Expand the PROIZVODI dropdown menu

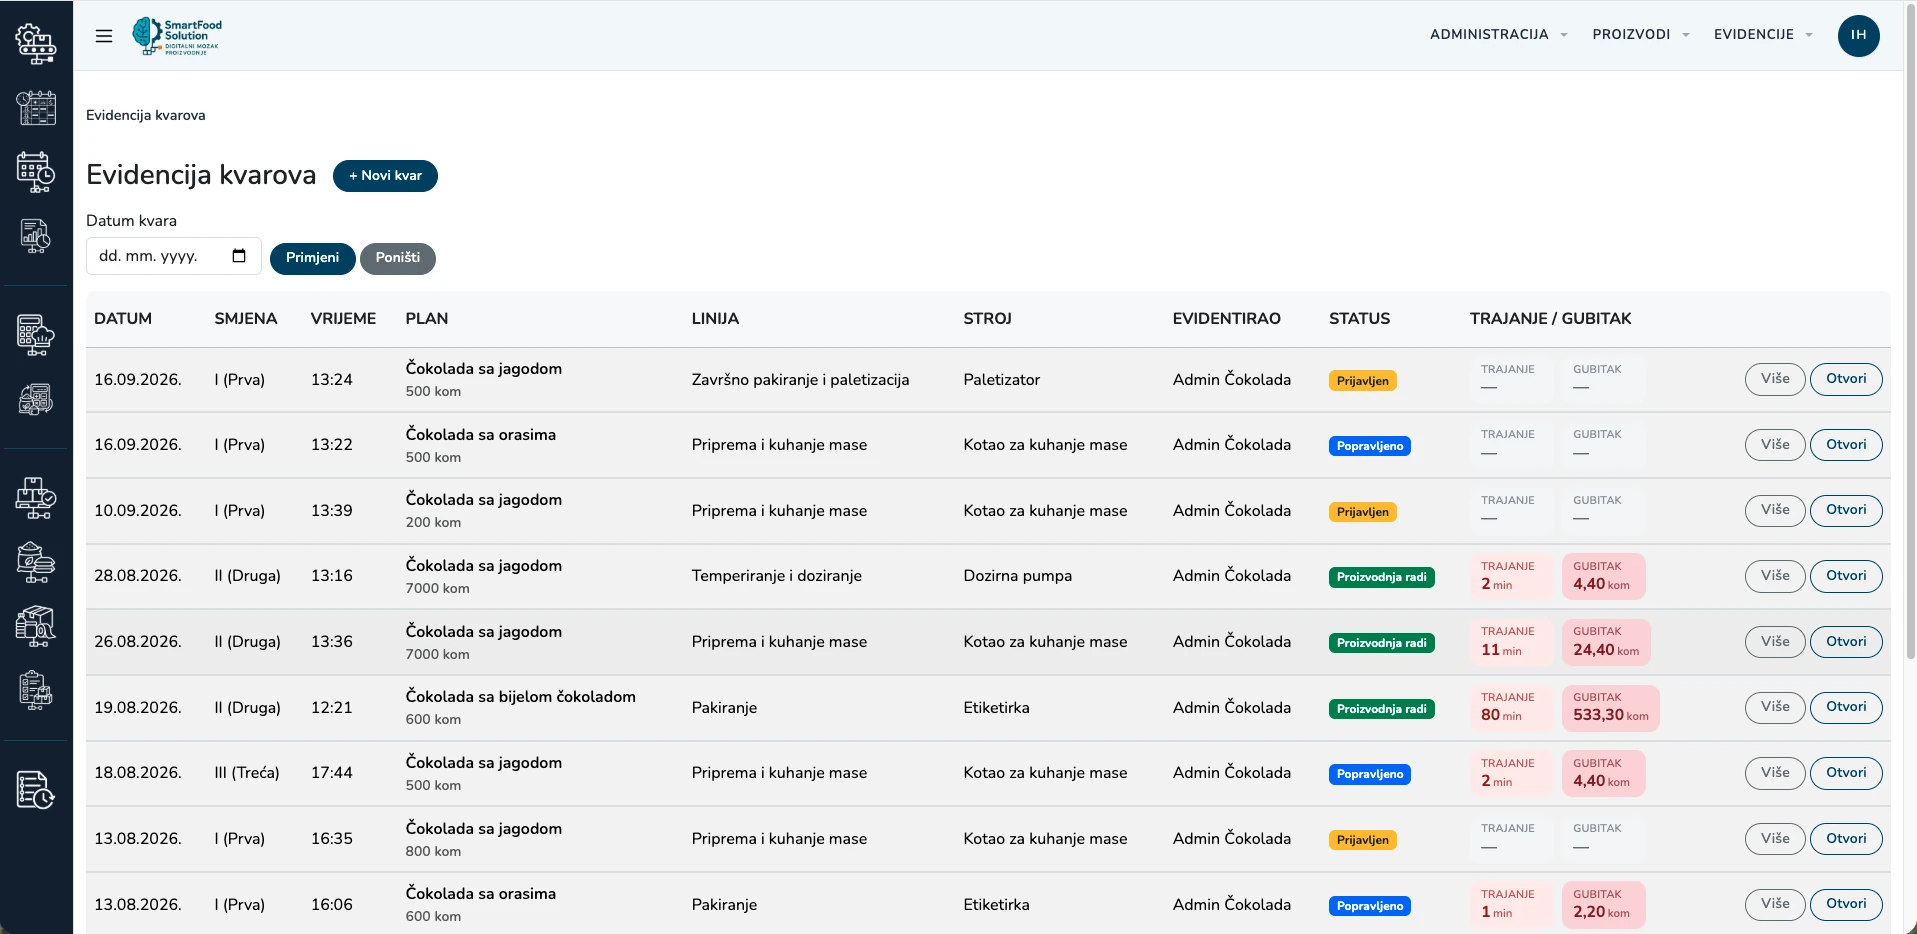tap(1641, 34)
